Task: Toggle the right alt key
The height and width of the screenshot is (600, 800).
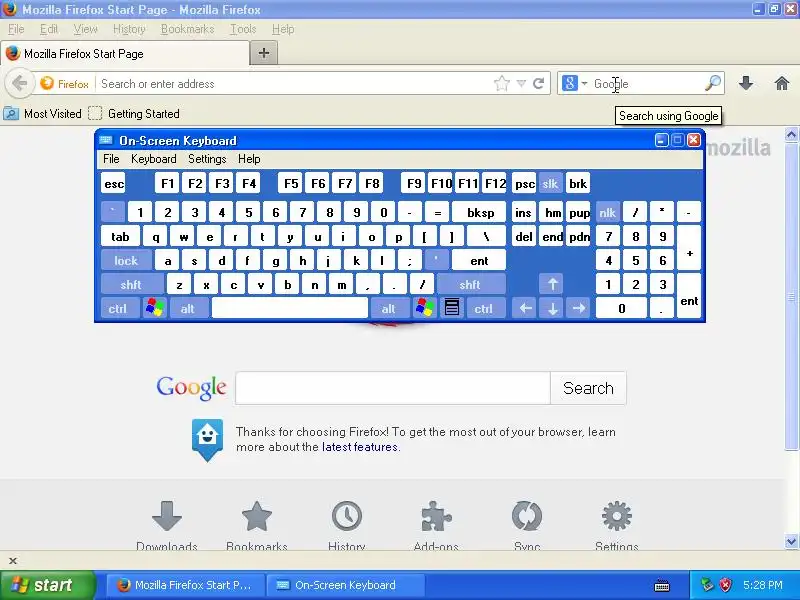Action: coord(389,308)
